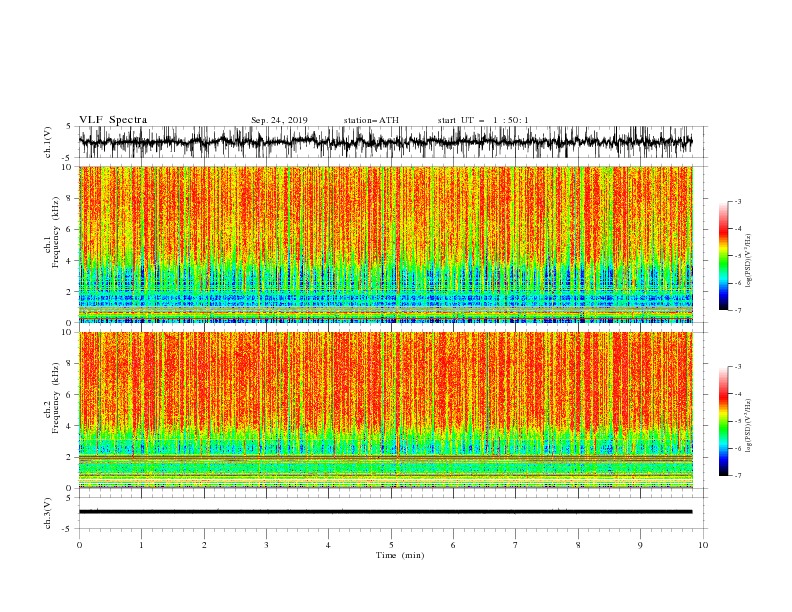Click the ch.1 voltage waveform trace

click(385, 142)
